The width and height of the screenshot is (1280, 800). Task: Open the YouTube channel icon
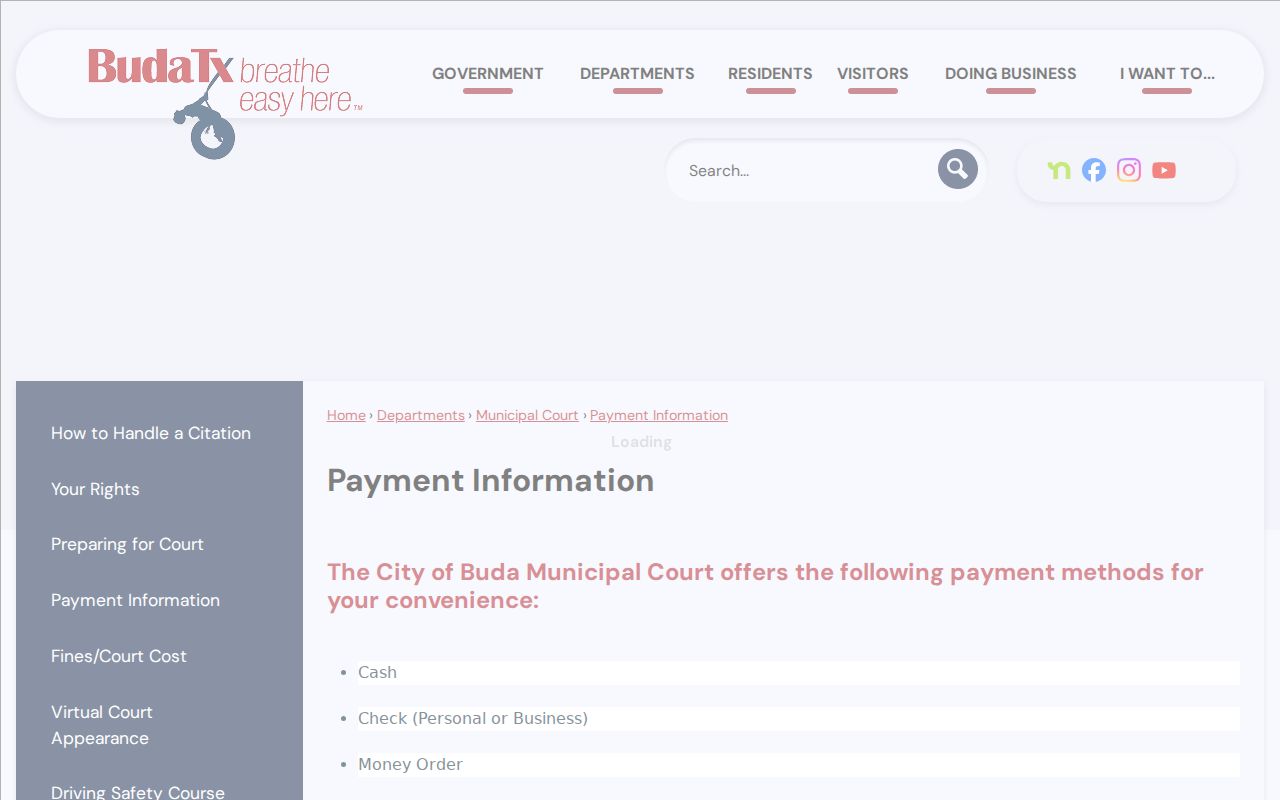coord(1164,170)
